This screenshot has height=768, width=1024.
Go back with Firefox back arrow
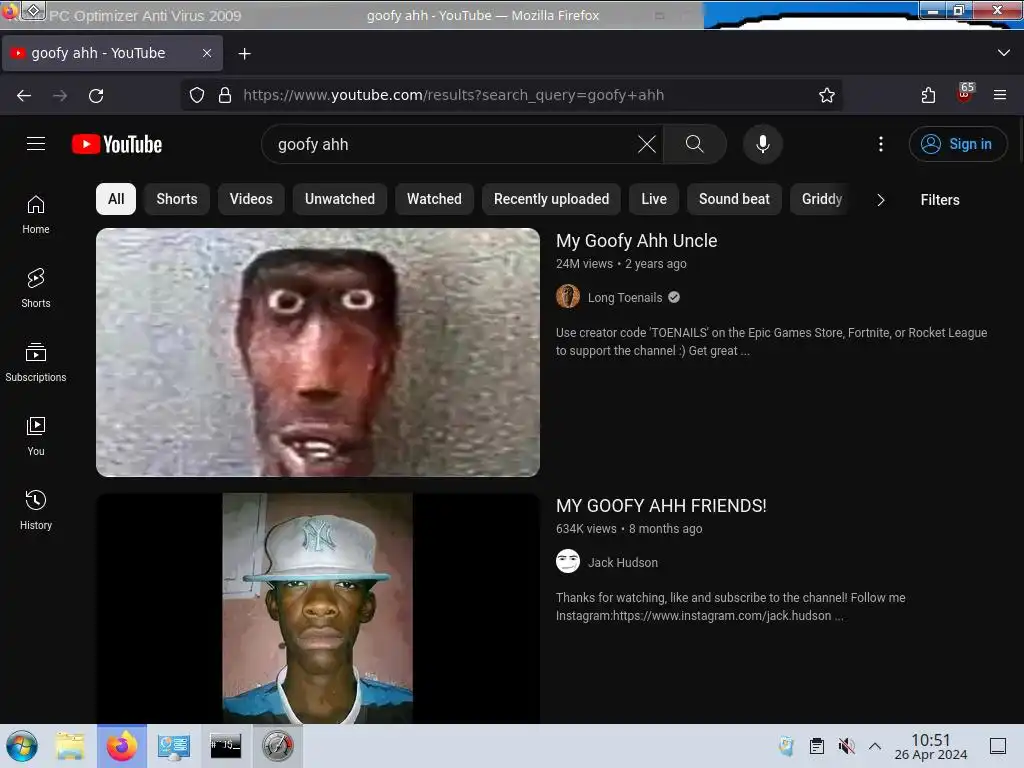coord(24,96)
